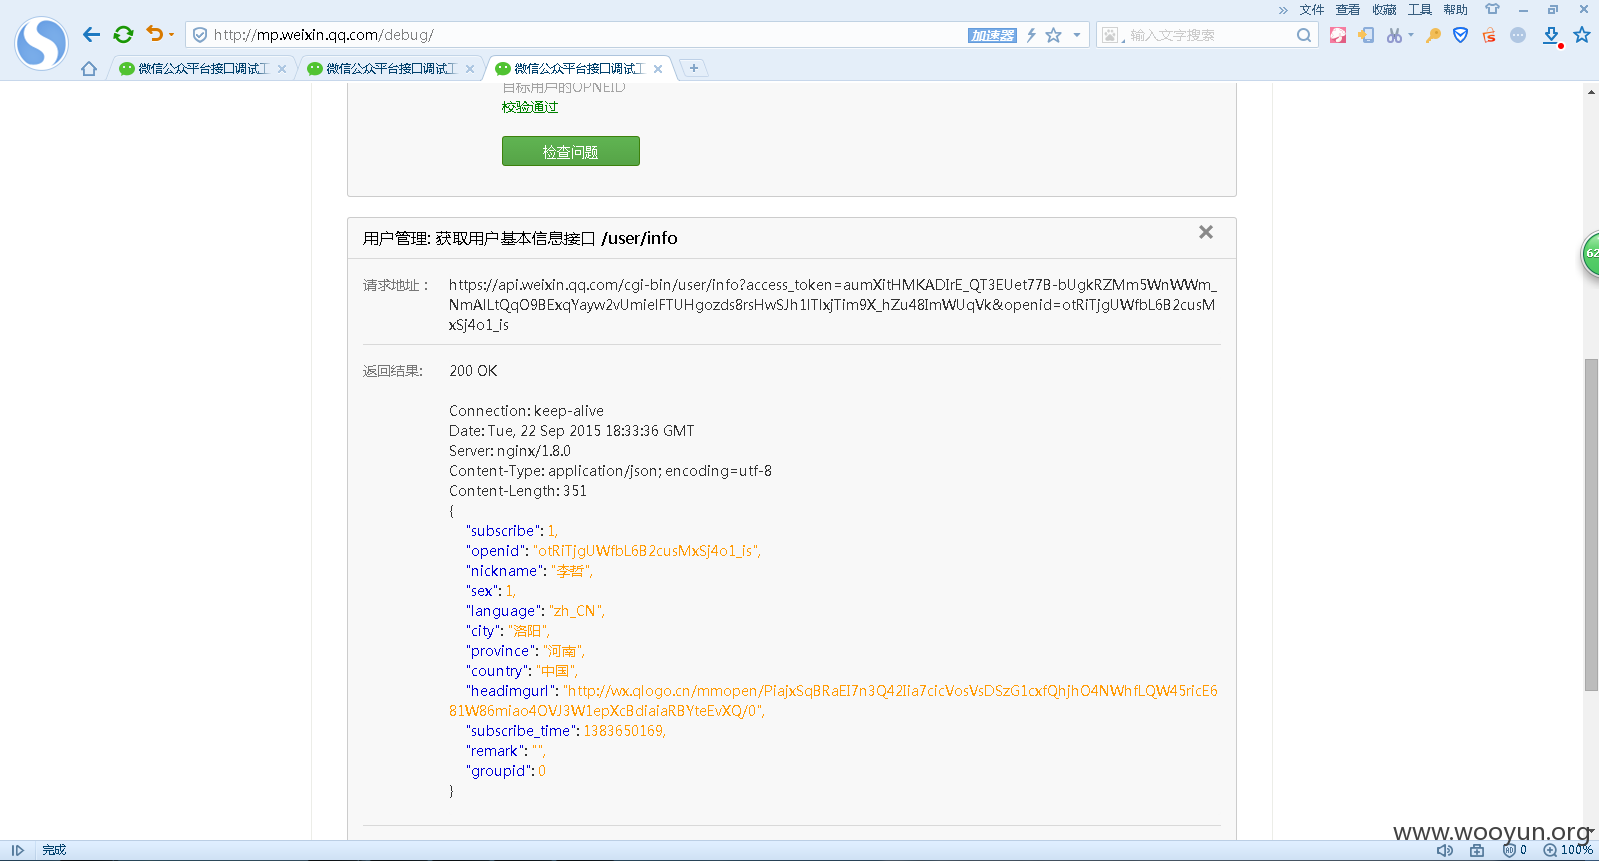1599x861 pixels.
Task: Click the Sogou browser logo avatar
Action: 42,43
